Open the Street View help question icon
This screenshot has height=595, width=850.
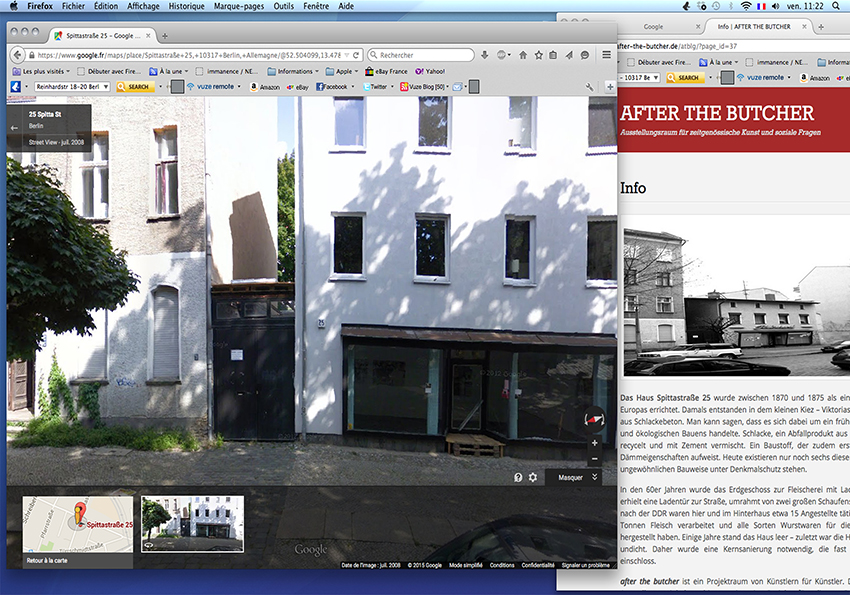tap(518, 477)
